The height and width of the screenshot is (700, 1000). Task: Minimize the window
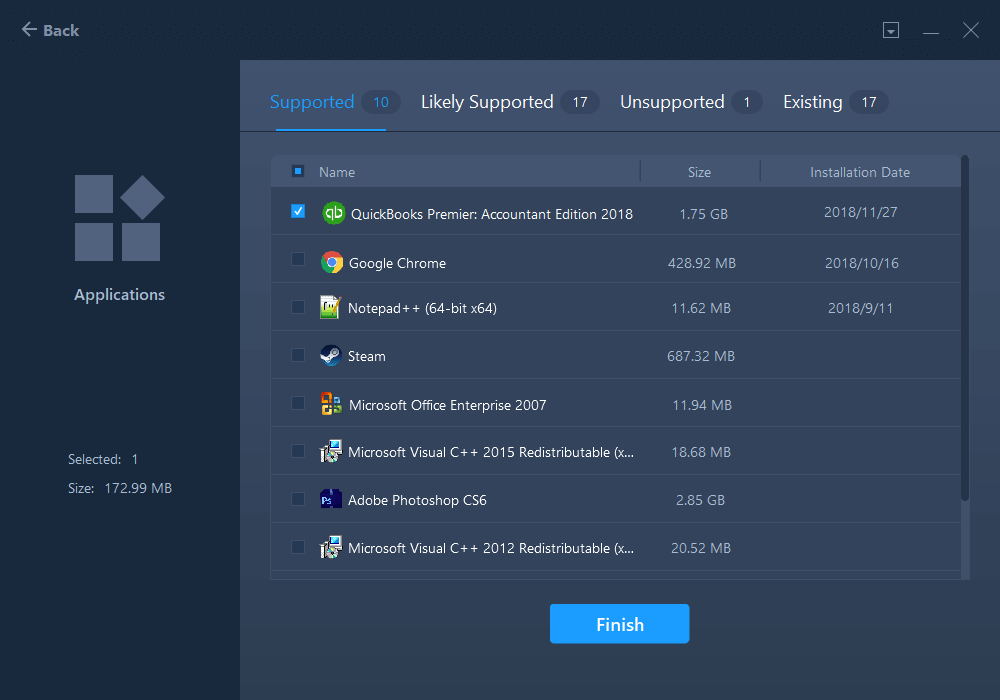pyautogui.click(x=930, y=31)
